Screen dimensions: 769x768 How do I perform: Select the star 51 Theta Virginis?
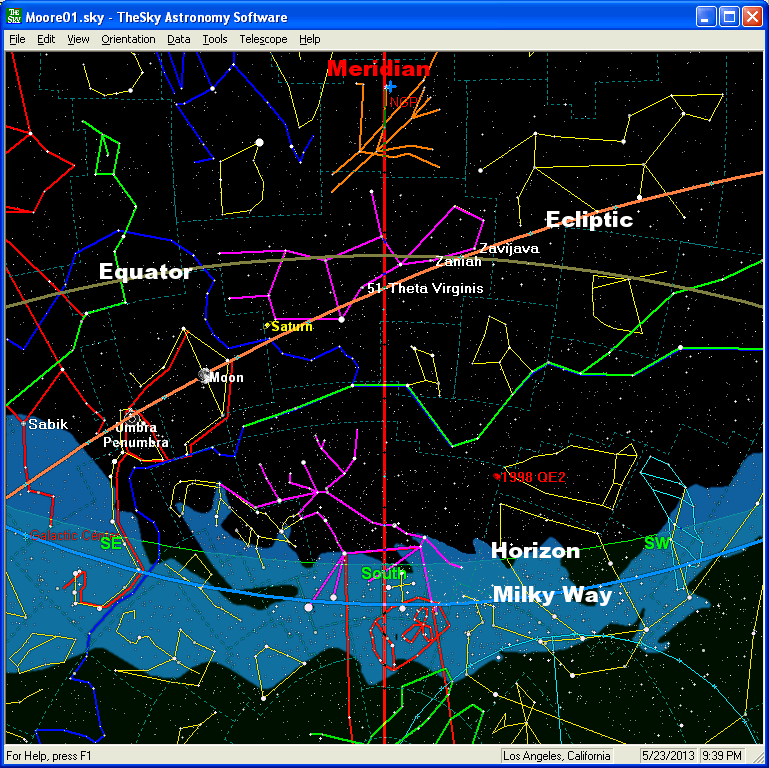coord(363,288)
